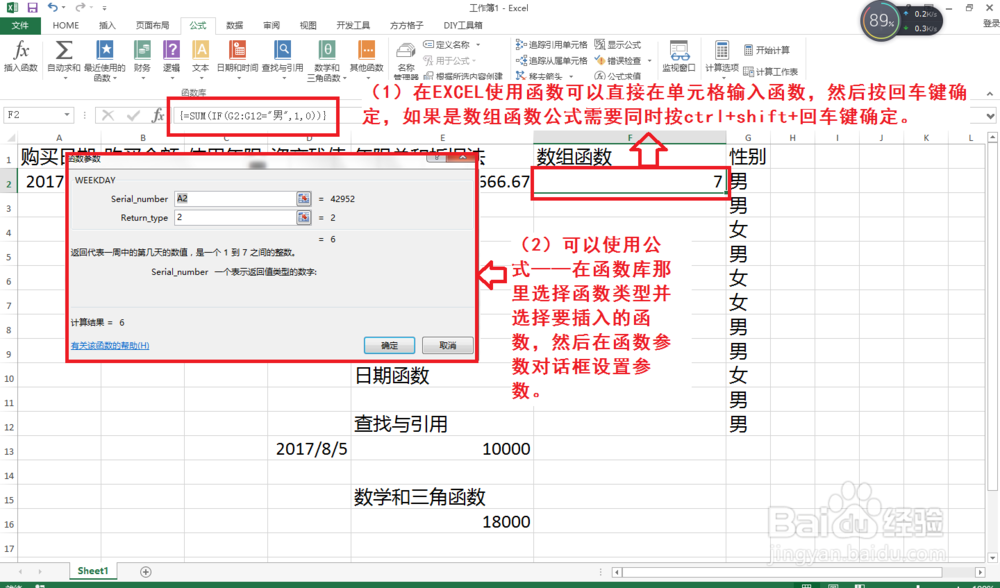Image resolution: width=1000 pixels, height=588 pixels.
Task: Open the 有关该函数的帮助(H) link
Action: (x=110, y=346)
